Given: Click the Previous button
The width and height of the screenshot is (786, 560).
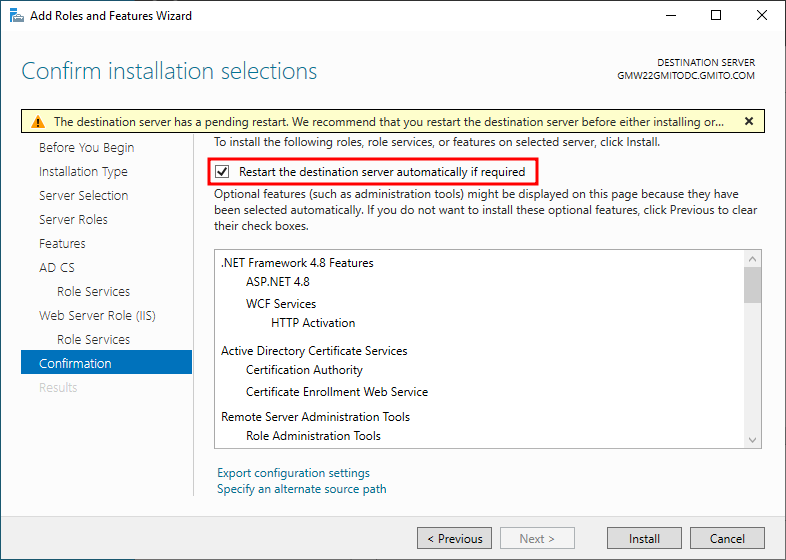Looking at the screenshot, I should pos(454,538).
